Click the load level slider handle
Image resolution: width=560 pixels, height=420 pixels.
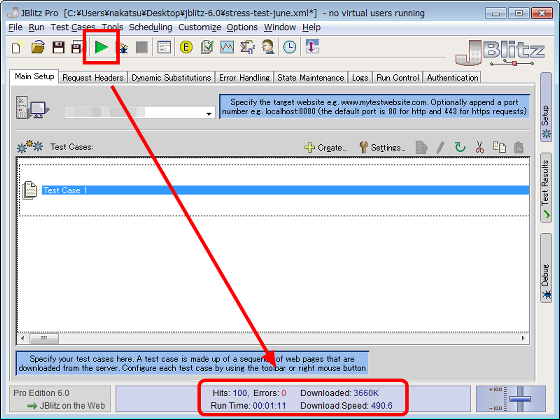pyautogui.click(x=520, y=399)
